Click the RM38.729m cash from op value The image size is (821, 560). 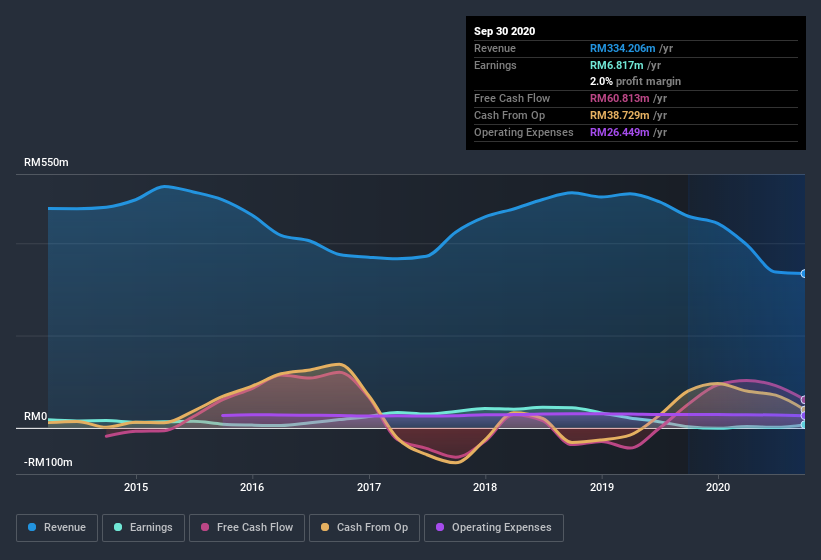[x=619, y=115]
